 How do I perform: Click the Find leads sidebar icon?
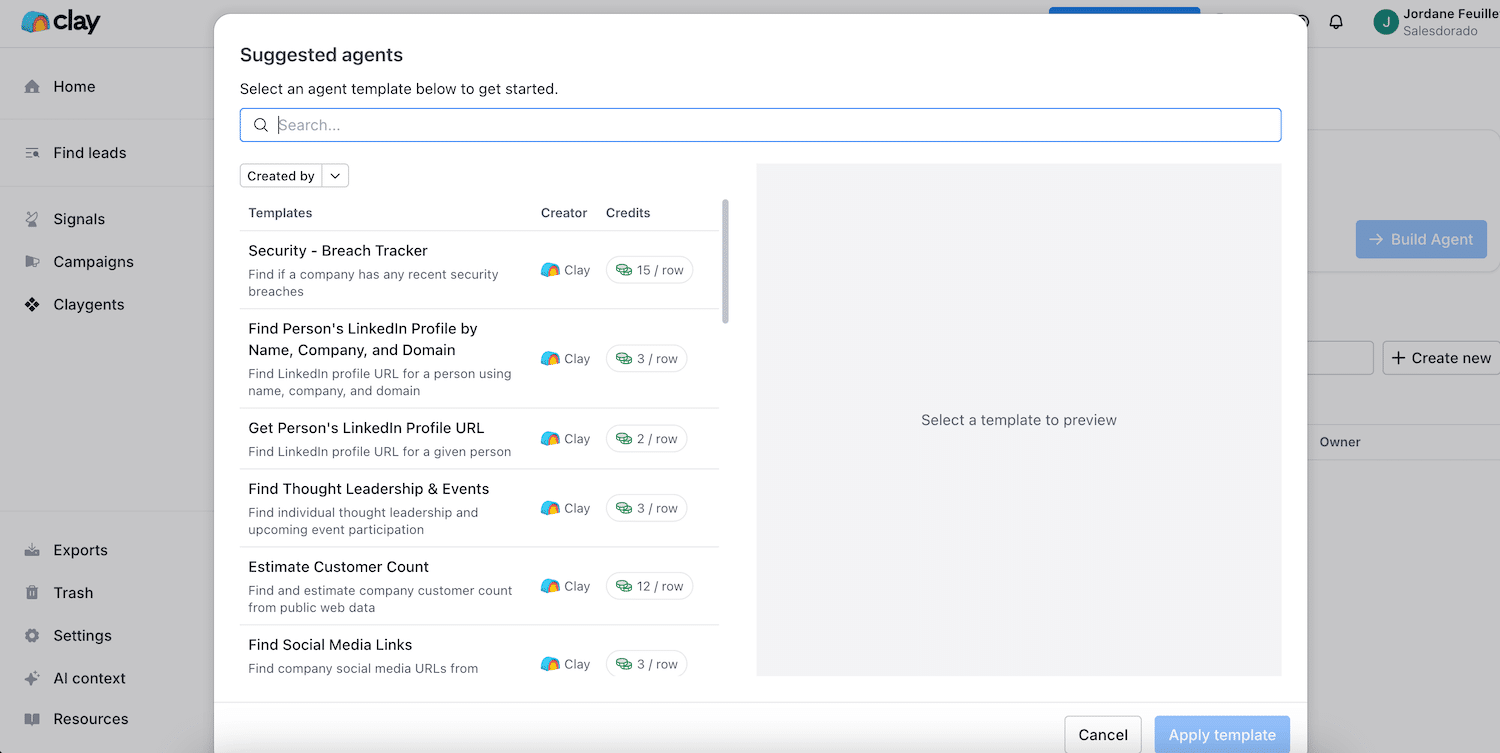click(x=33, y=153)
